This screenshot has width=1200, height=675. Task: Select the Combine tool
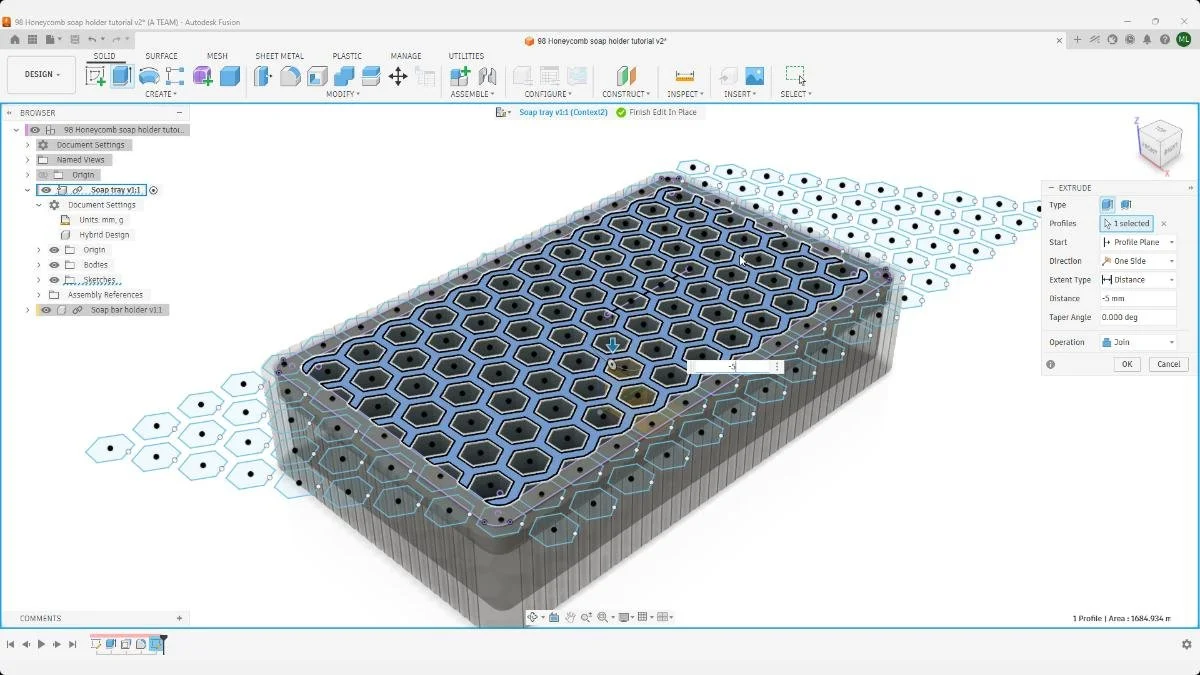[344, 76]
